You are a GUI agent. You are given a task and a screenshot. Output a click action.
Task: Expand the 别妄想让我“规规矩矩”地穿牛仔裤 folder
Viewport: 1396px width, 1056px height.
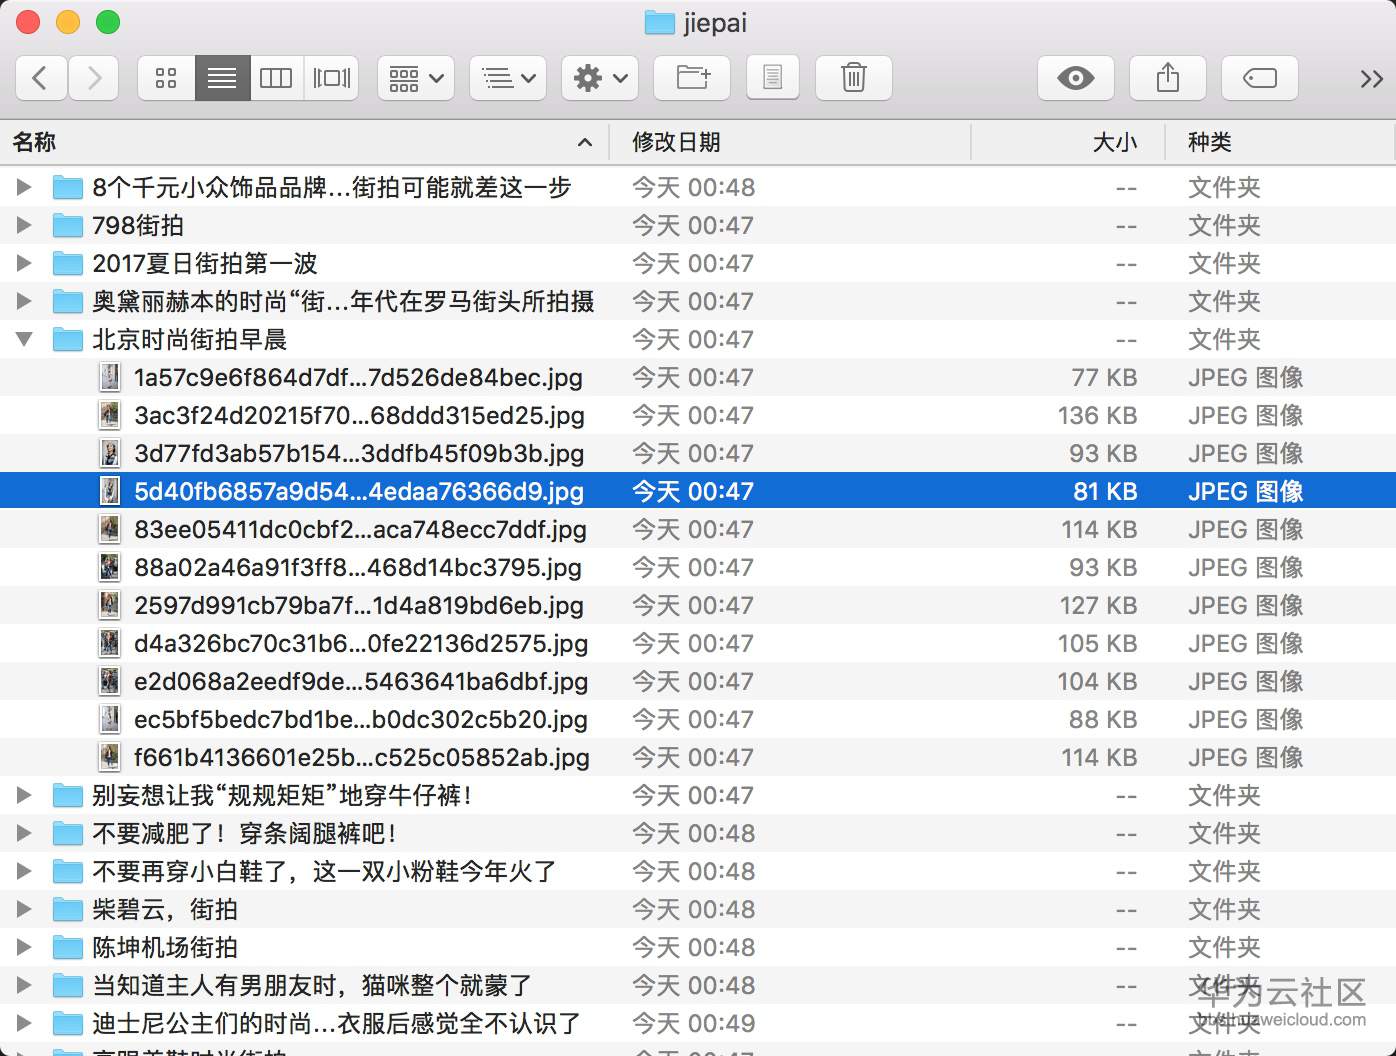coord(24,795)
